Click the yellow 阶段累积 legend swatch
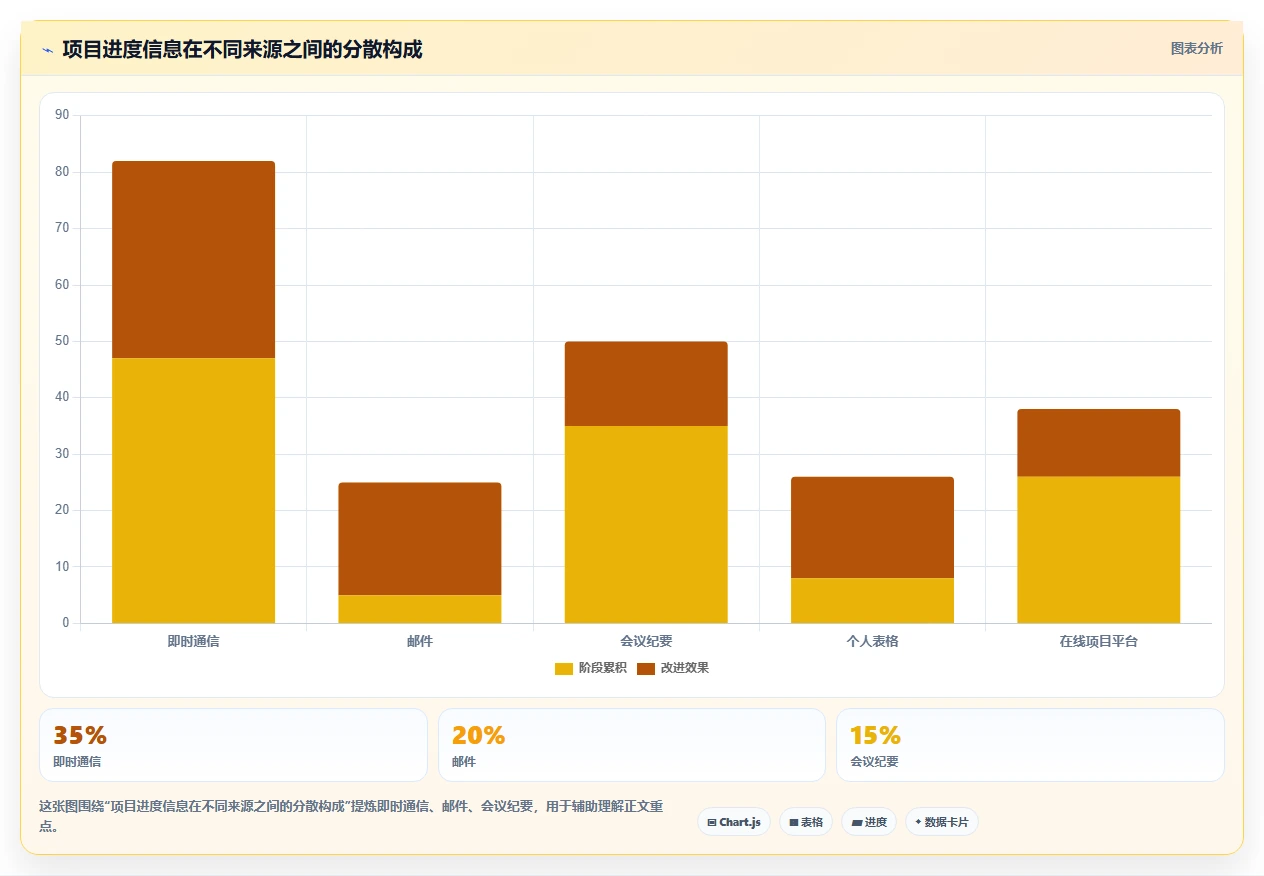 coord(564,668)
